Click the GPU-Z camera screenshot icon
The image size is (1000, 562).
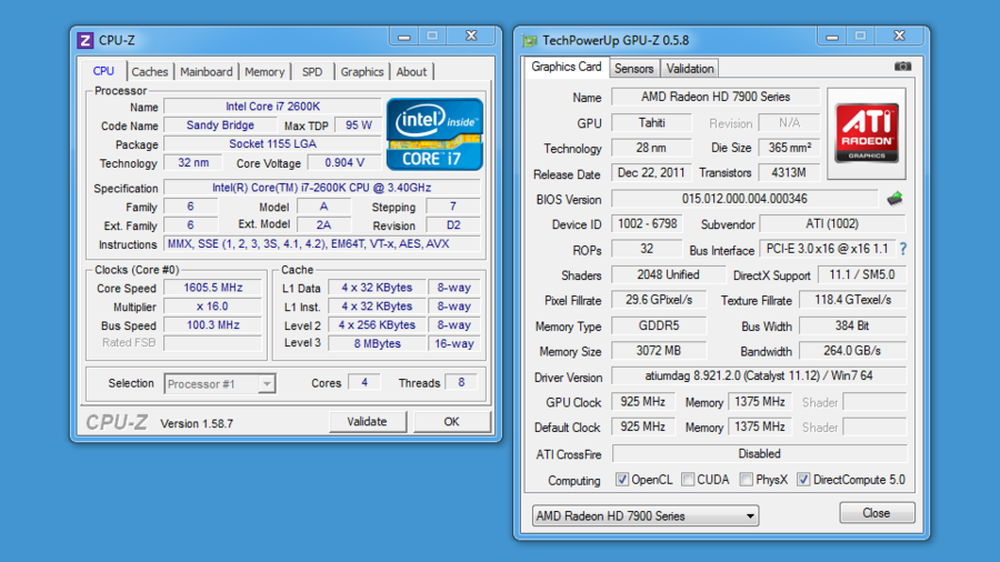pos(902,66)
